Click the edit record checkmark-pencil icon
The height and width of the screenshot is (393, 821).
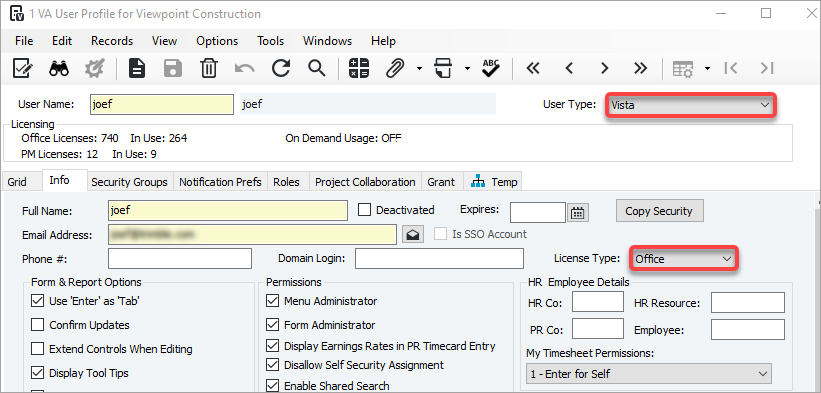[24, 68]
